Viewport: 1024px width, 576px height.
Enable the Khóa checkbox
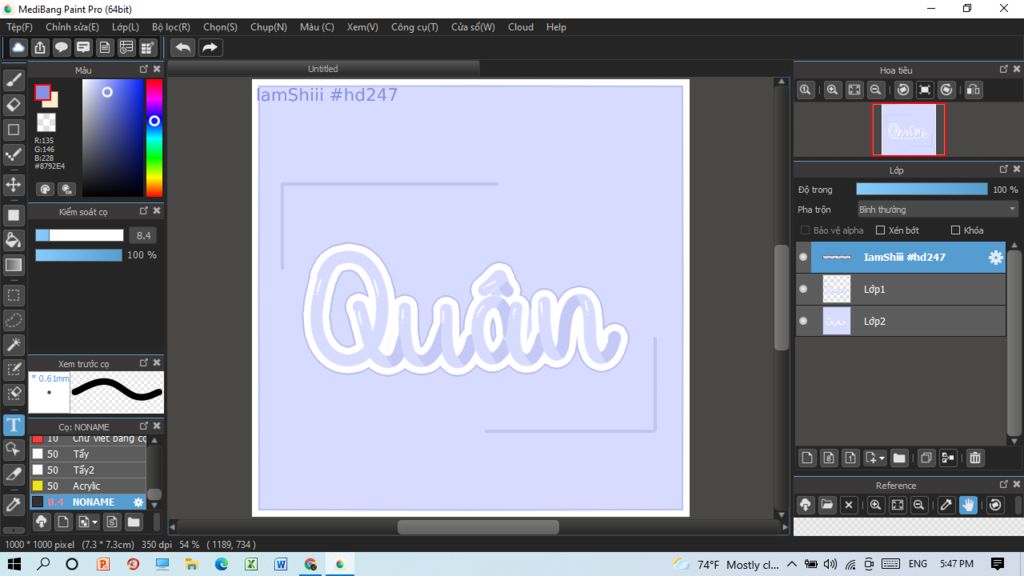click(x=955, y=230)
